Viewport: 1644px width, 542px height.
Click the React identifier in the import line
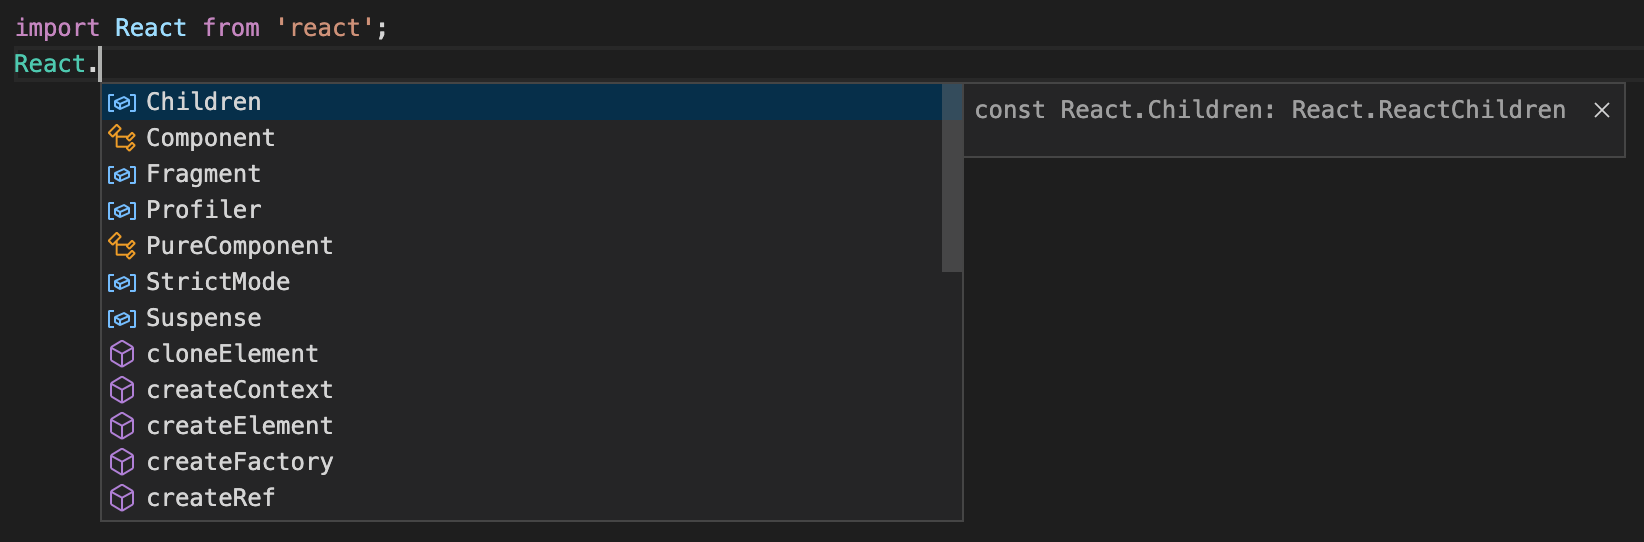point(150,28)
